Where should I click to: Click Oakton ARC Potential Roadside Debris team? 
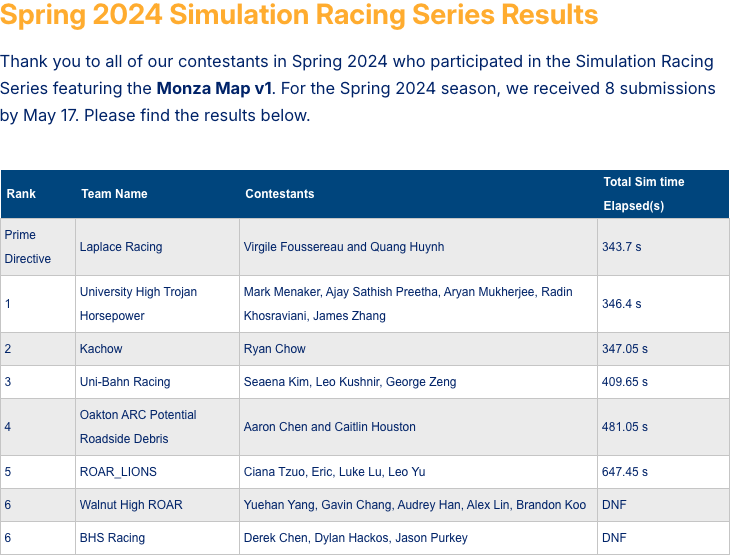click(x=138, y=427)
